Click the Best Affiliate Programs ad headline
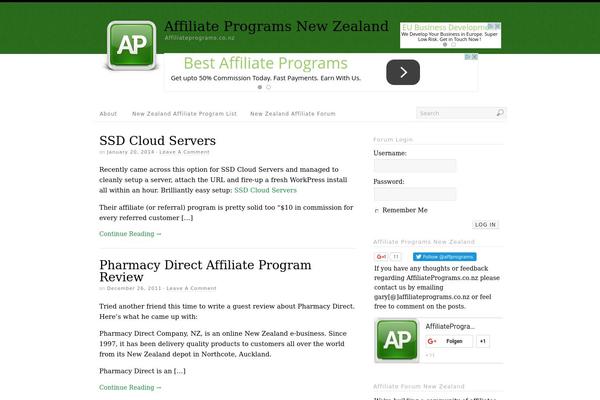 point(266,63)
